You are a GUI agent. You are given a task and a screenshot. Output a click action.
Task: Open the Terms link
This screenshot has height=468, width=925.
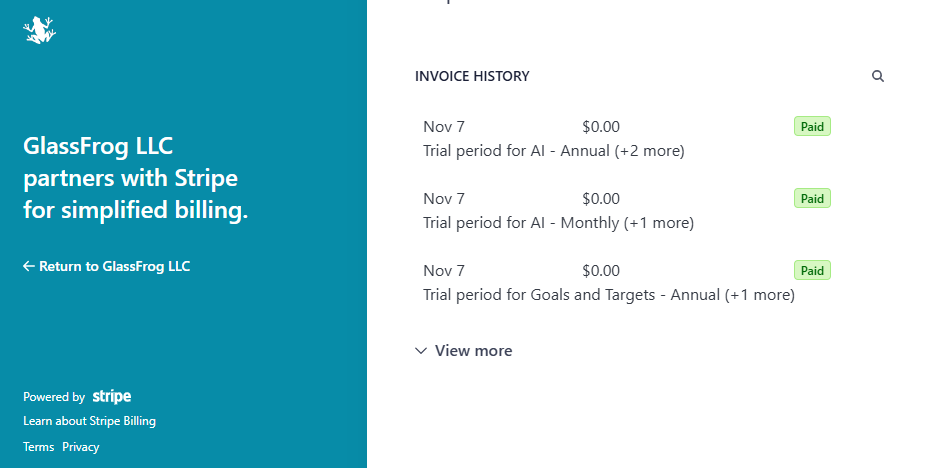[x=38, y=447]
